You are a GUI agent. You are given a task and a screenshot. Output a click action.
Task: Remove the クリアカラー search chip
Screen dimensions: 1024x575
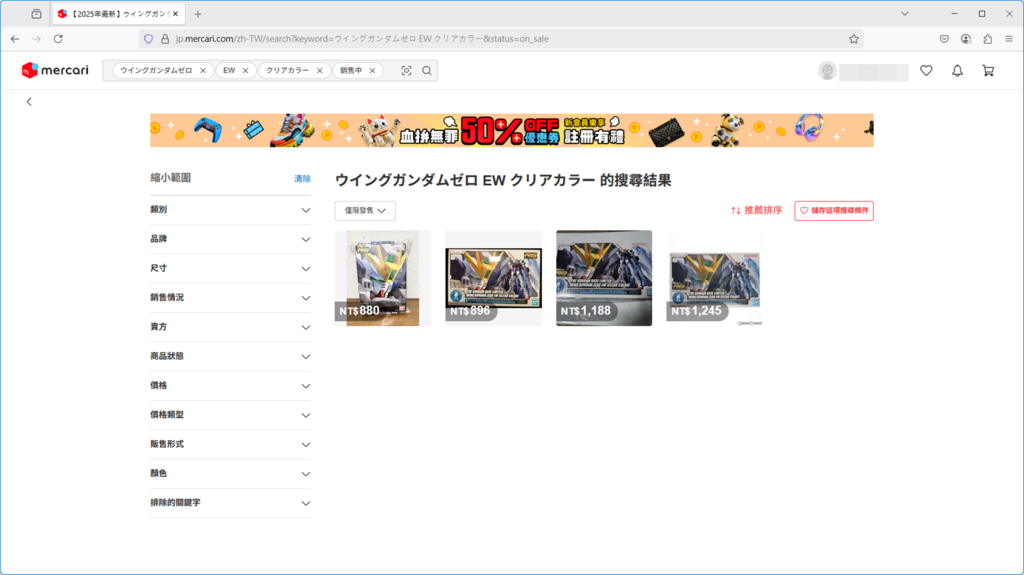[319, 71]
